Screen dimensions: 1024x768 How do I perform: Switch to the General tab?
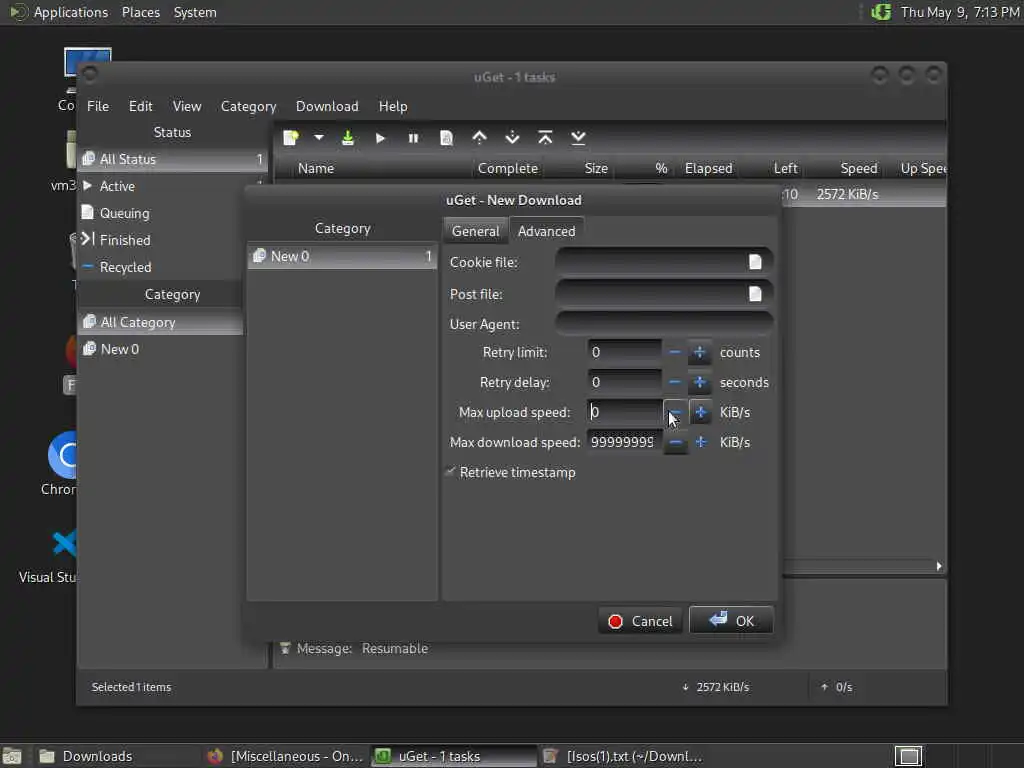click(x=475, y=231)
